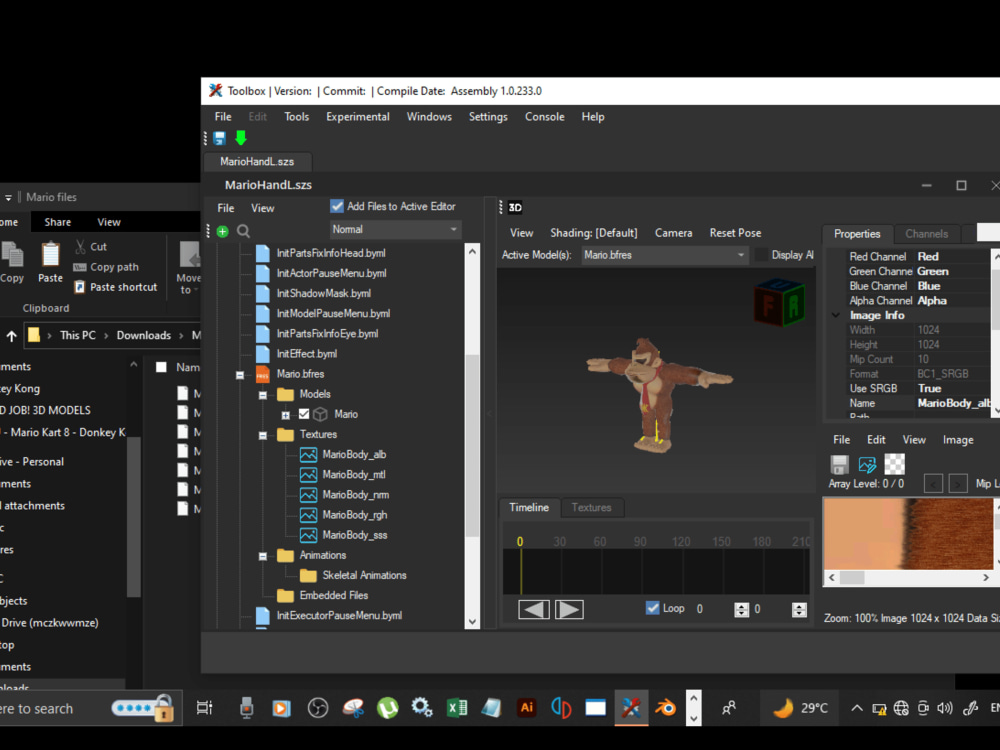
Task: Click the image editor save icon
Action: click(x=839, y=464)
